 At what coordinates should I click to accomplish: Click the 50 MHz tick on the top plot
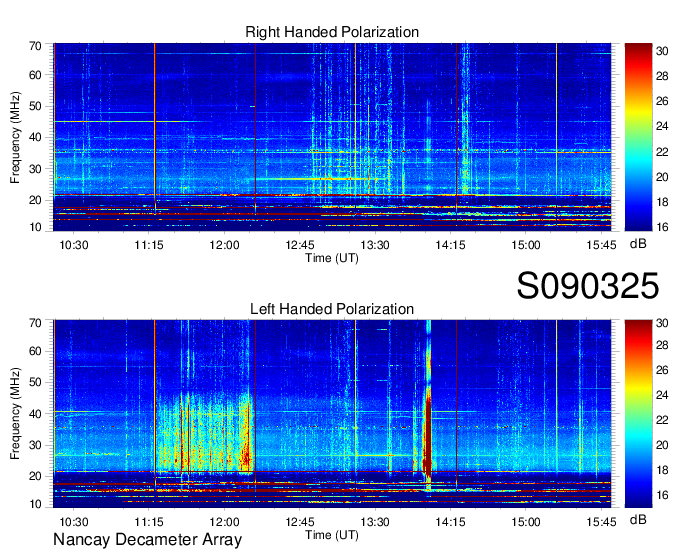click(35, 106)
